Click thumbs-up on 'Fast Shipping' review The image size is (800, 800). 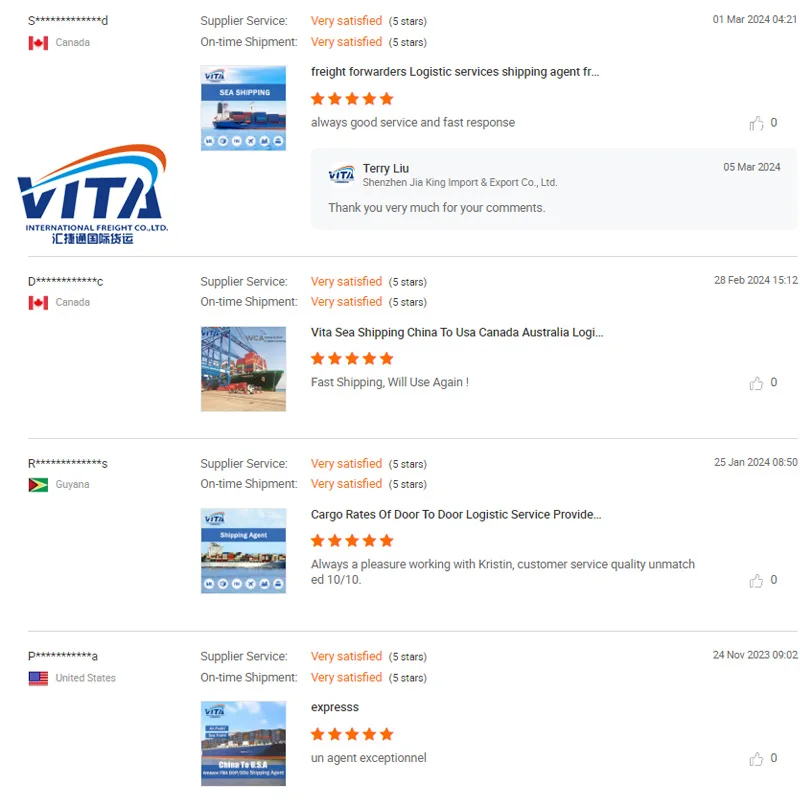point(756,383)
